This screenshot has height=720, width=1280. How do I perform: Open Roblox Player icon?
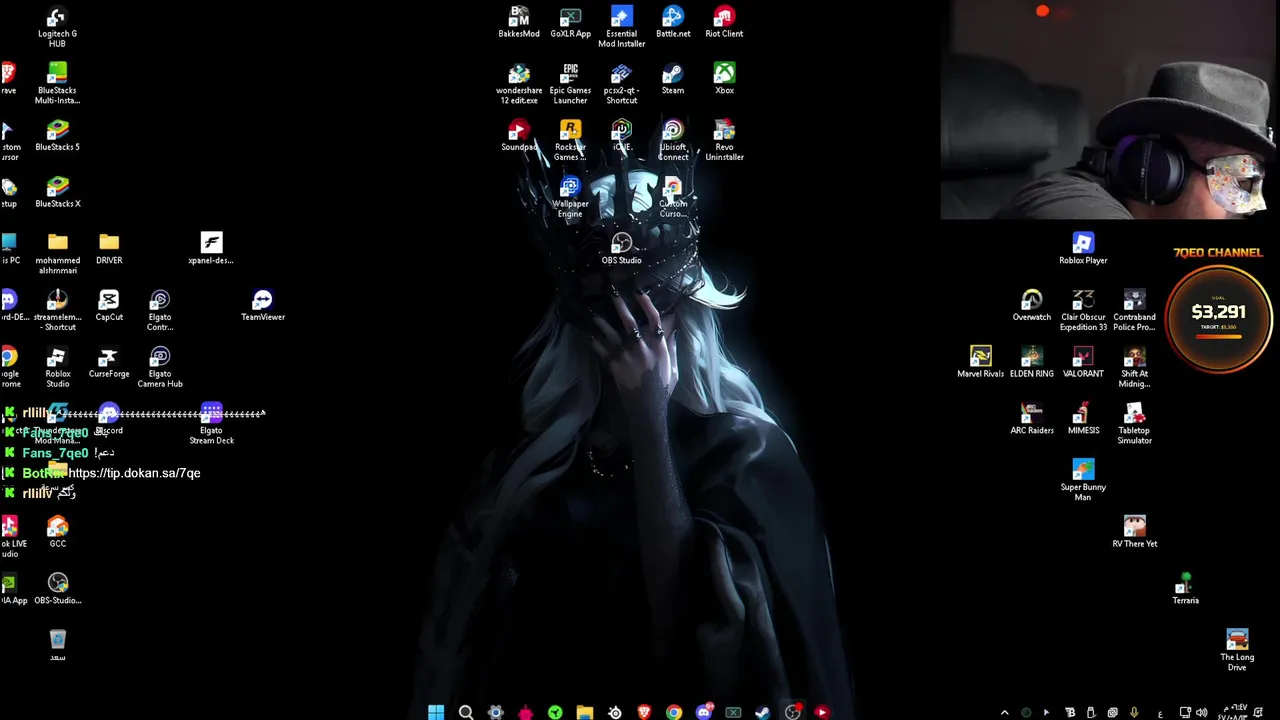[1083, 249]
